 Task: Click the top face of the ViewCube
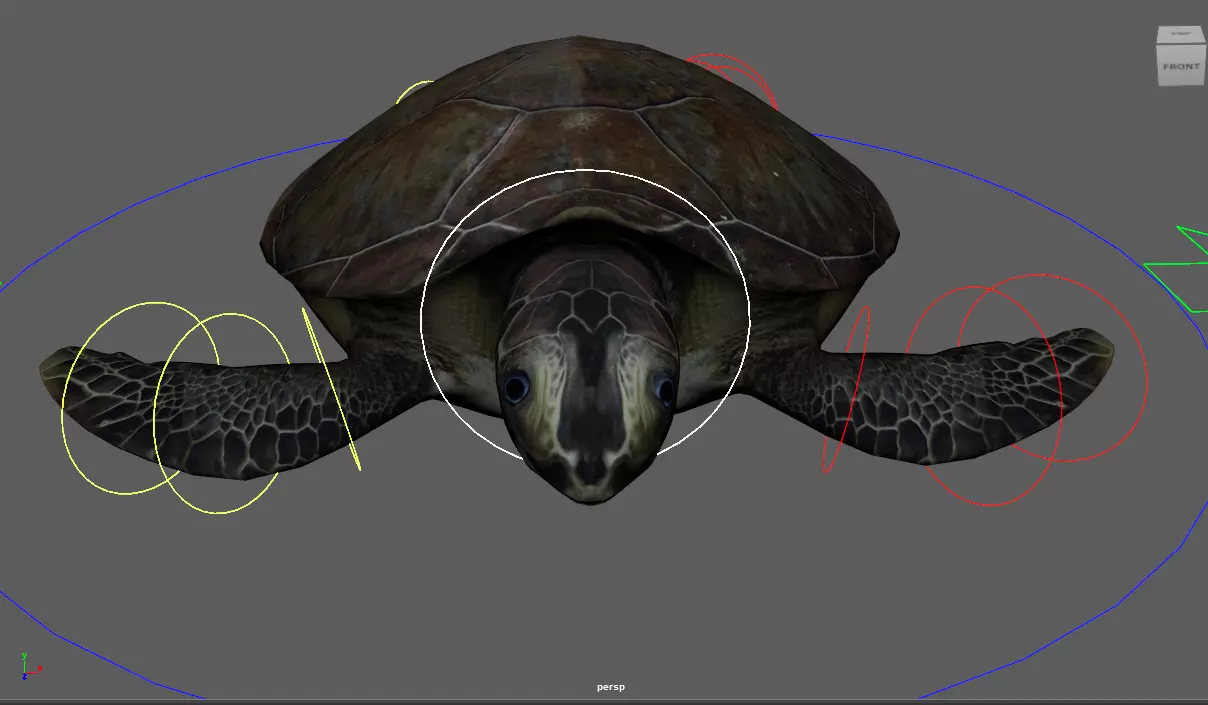[x=1180, y=35]
